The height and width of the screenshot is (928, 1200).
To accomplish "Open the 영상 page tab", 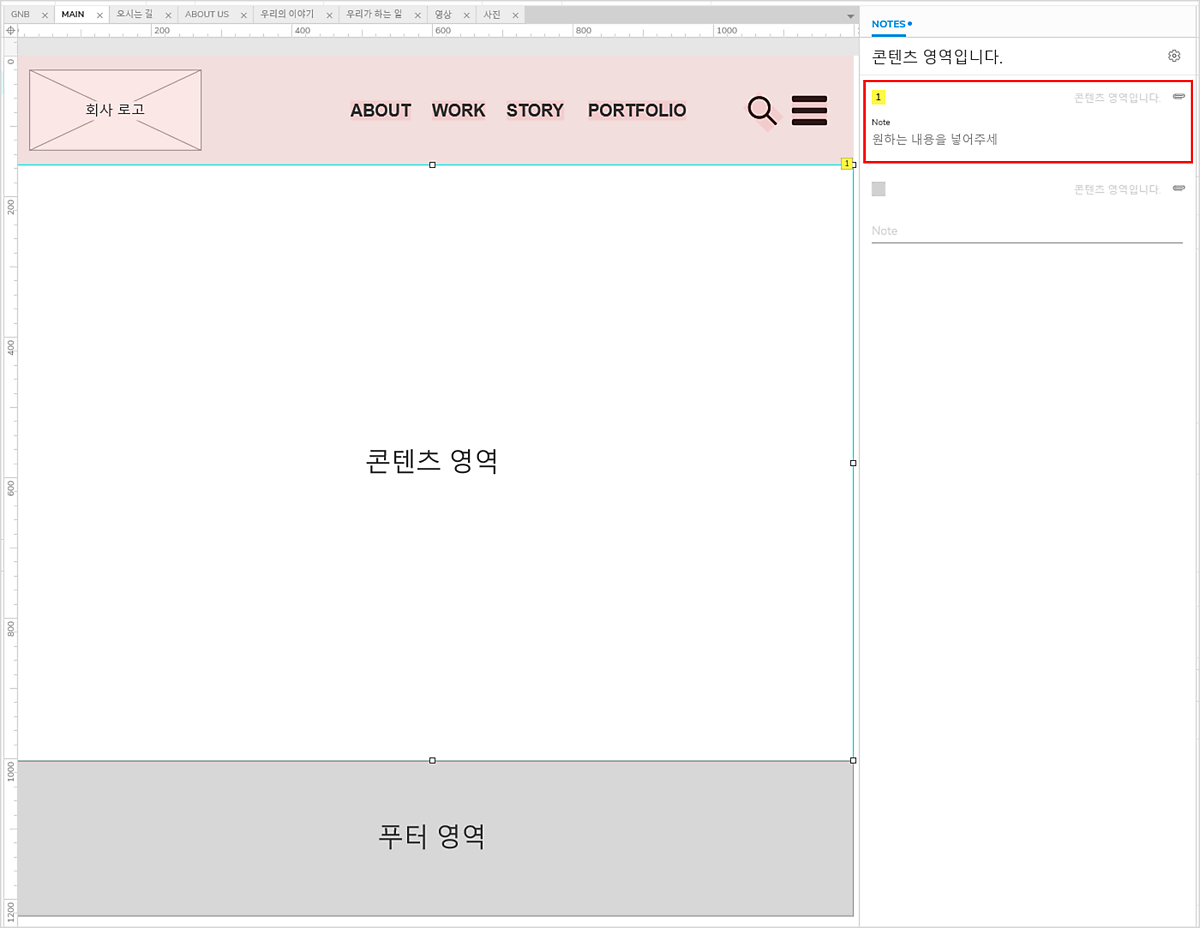I will pyautogui.click(x=443, y=15).
